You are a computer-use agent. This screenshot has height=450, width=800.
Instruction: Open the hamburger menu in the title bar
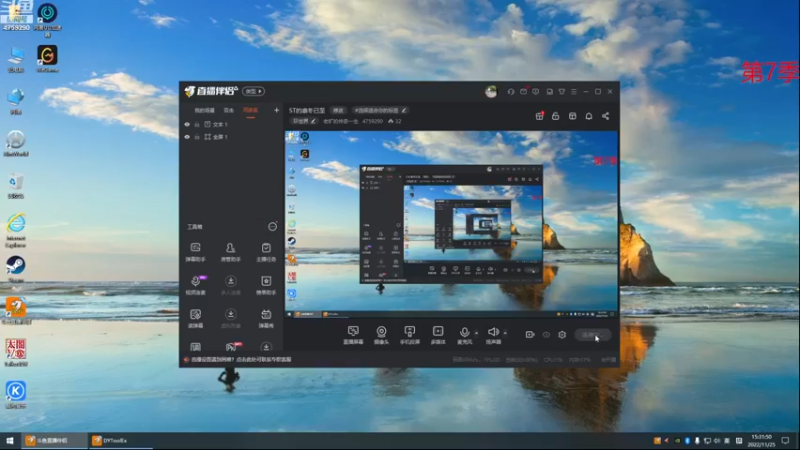pos(574,92)
